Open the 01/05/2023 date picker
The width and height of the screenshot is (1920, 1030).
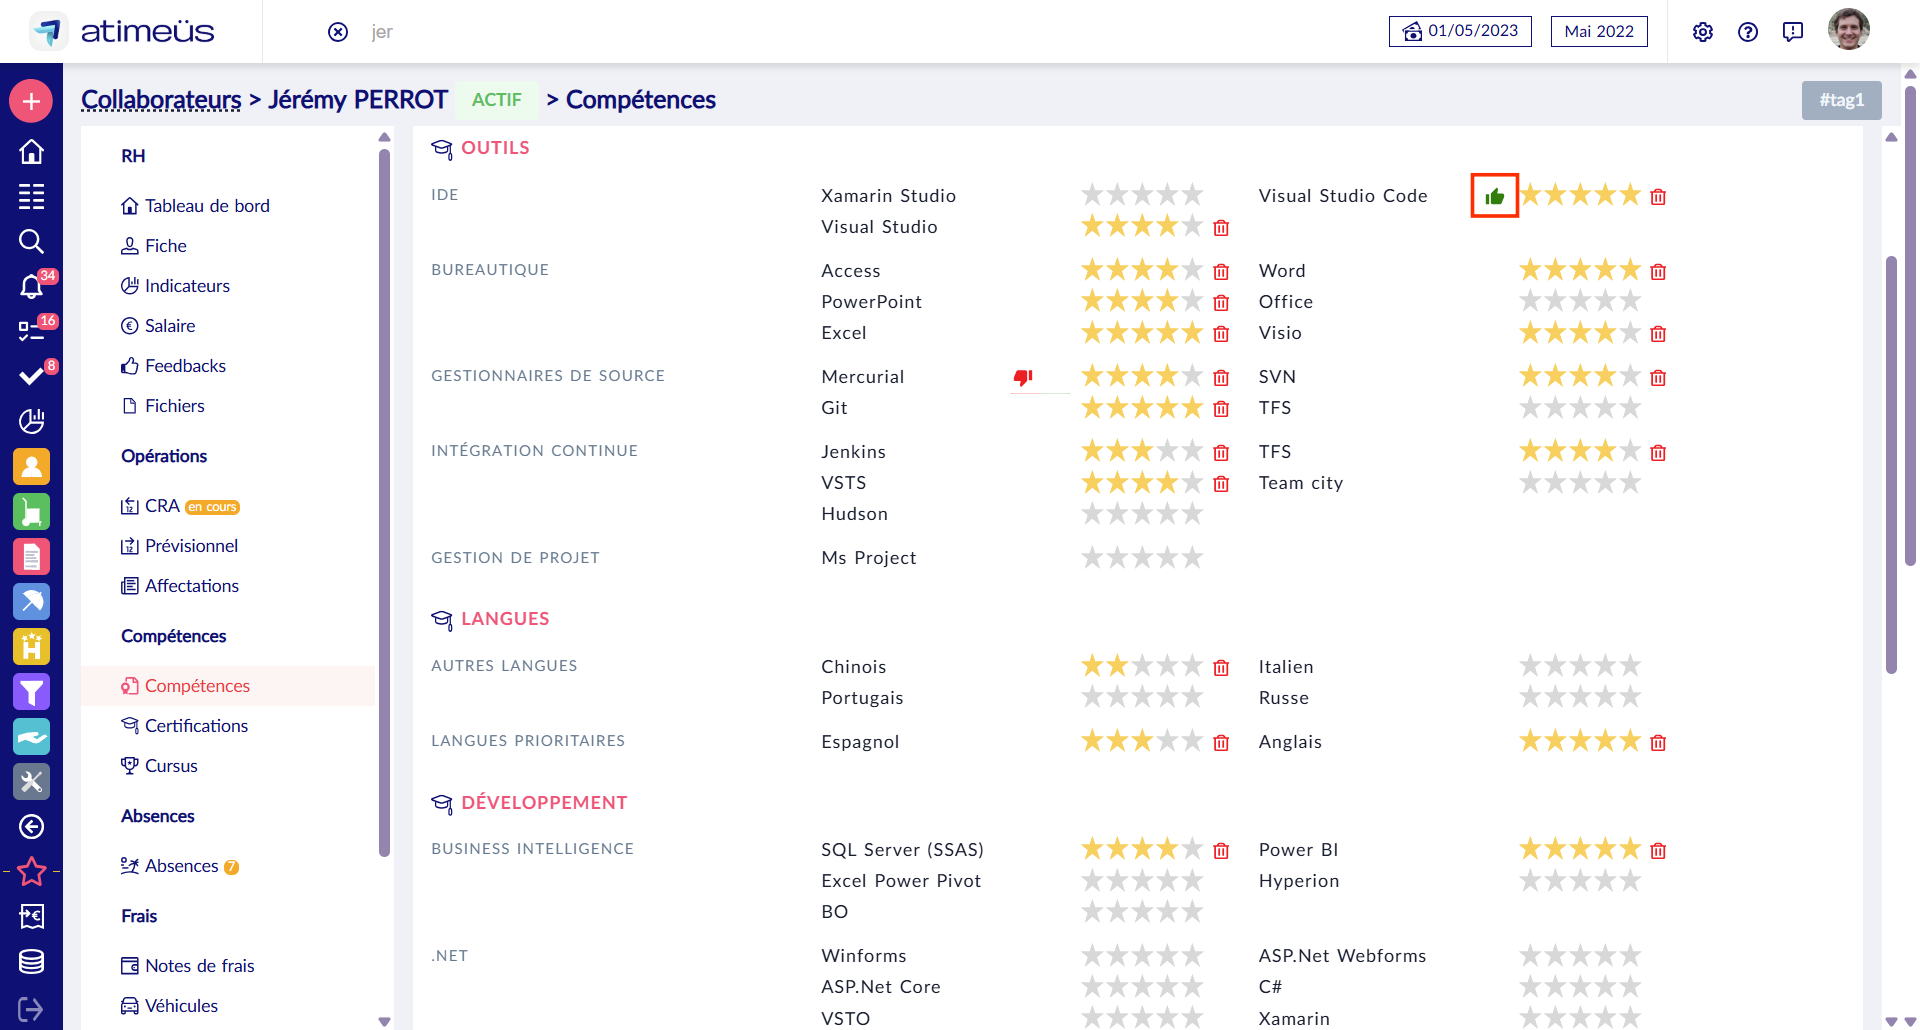(x=1460, y=31)
